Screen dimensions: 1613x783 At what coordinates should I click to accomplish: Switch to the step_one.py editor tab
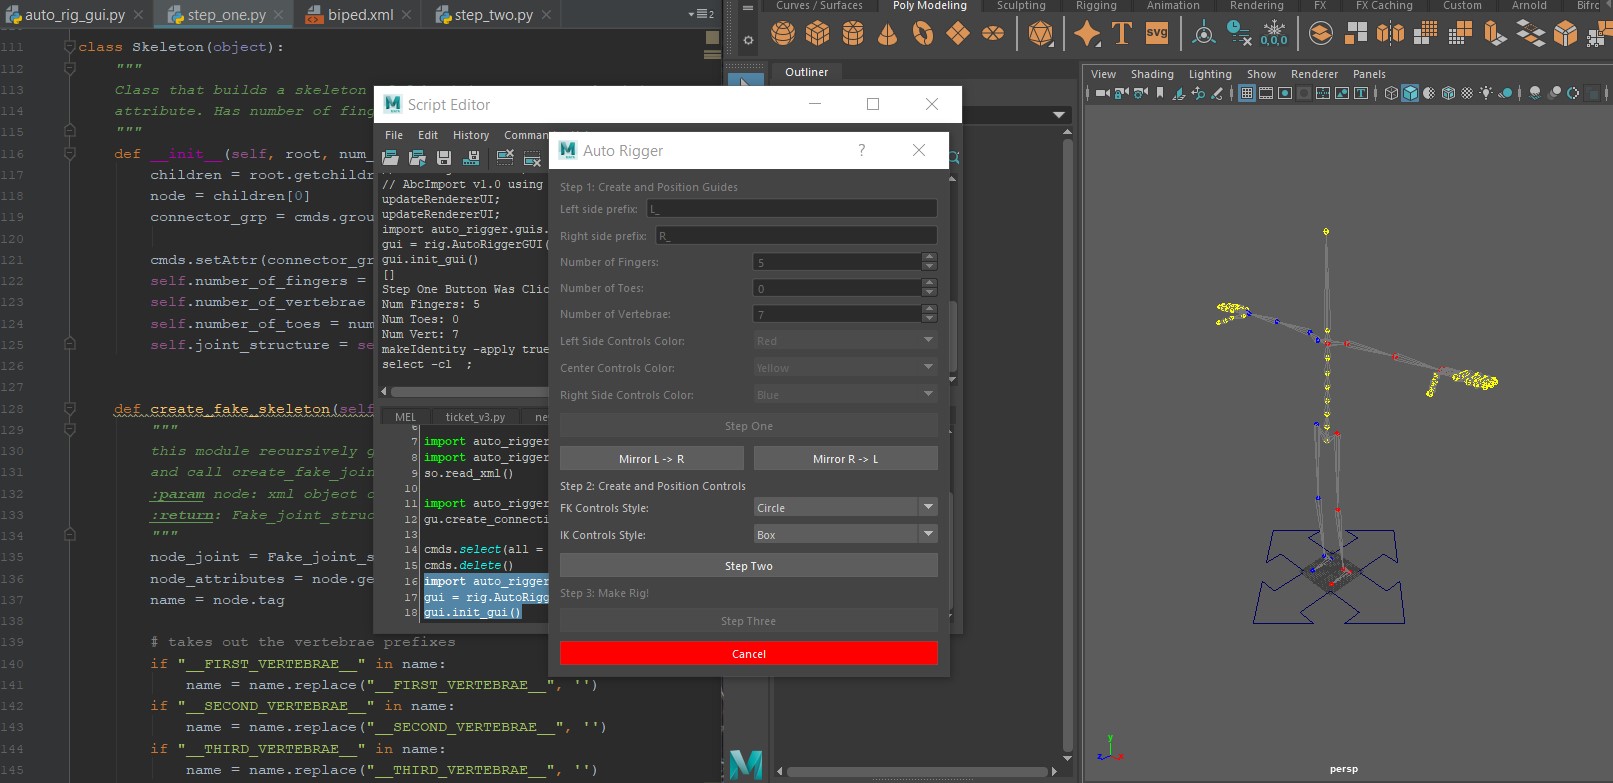217,15
